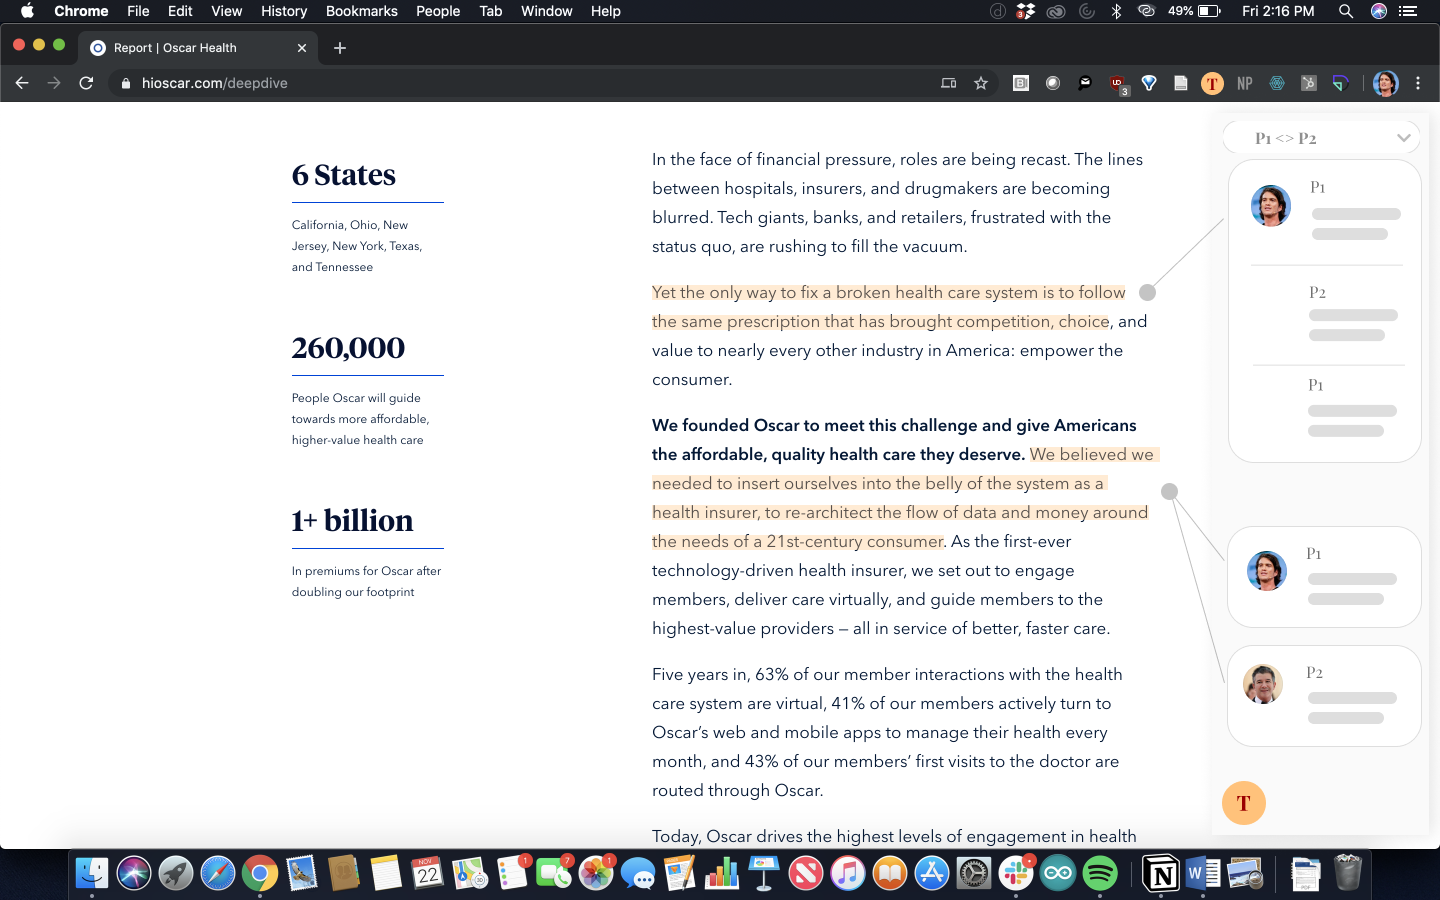Open the Bookmarks menu
The image size is (1440, 900).
point(362,11)
